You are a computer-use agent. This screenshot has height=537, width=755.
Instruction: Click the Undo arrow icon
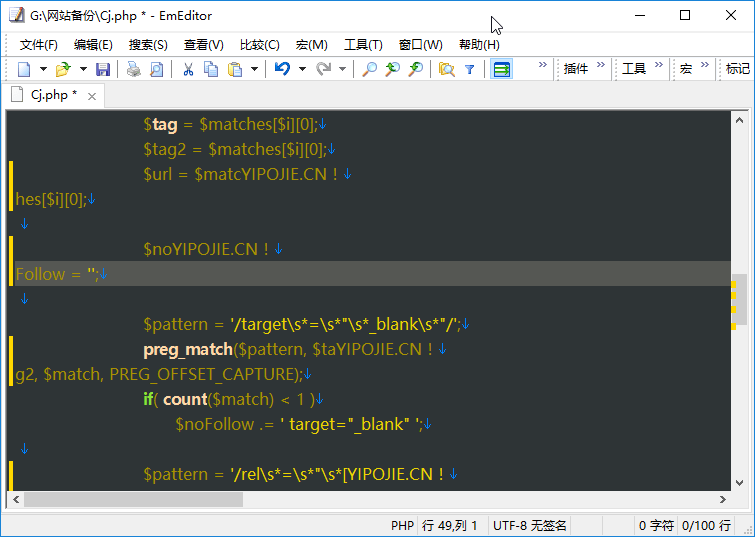click(x=282, y=69)
